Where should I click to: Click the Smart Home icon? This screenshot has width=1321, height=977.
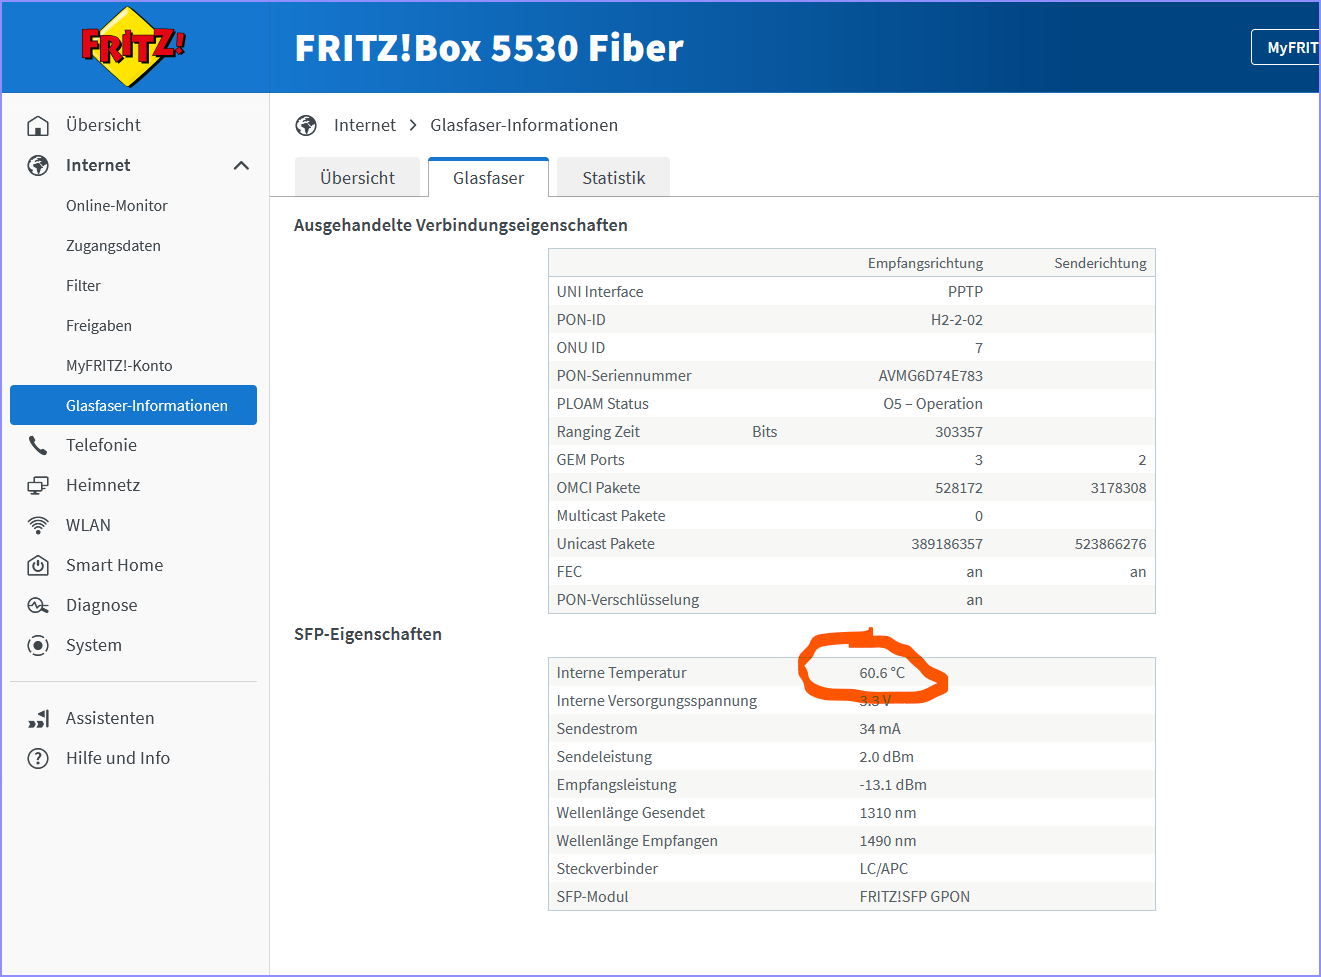click(38, 565)
